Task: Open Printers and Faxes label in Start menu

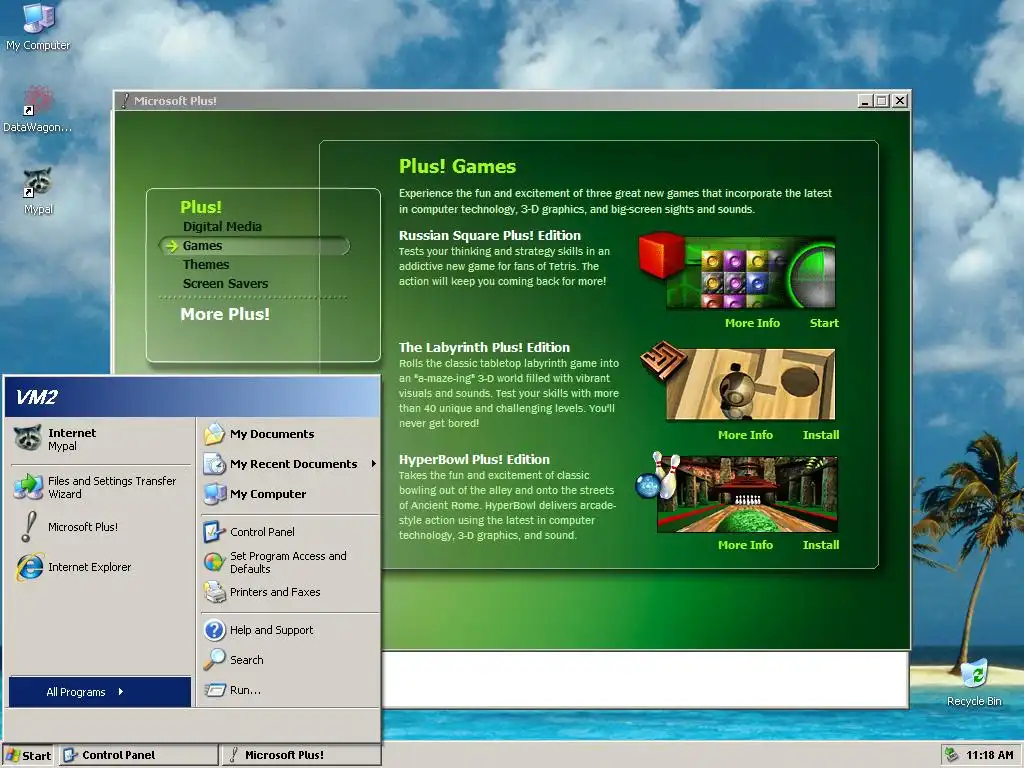Action: pos(275,592)
